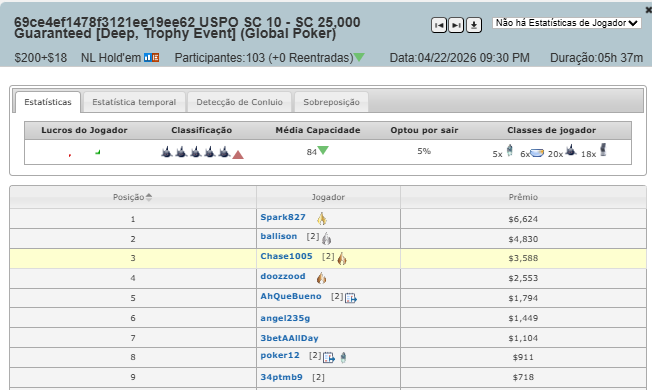Screen dimensions: 652x390
Task: Click the 18x player class icon
Action: click(x=603, y=150)
